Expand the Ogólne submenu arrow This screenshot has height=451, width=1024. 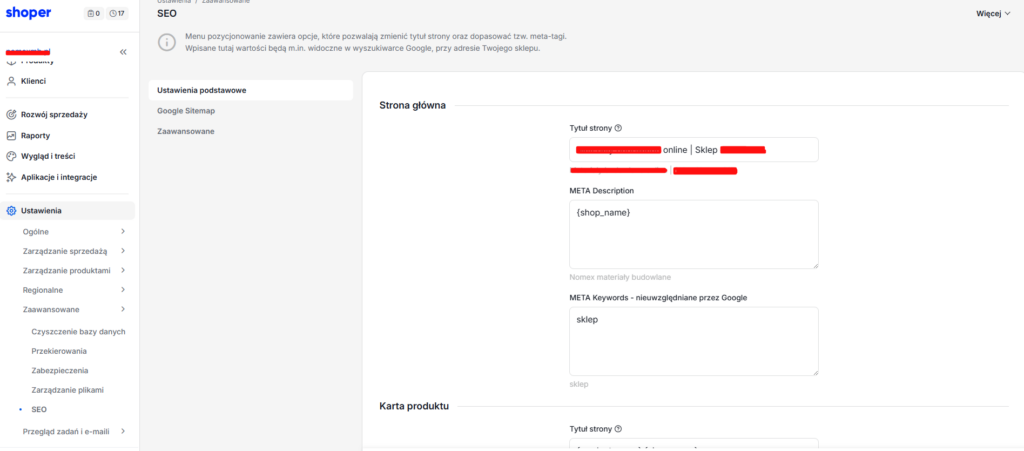tap(123, 232)
